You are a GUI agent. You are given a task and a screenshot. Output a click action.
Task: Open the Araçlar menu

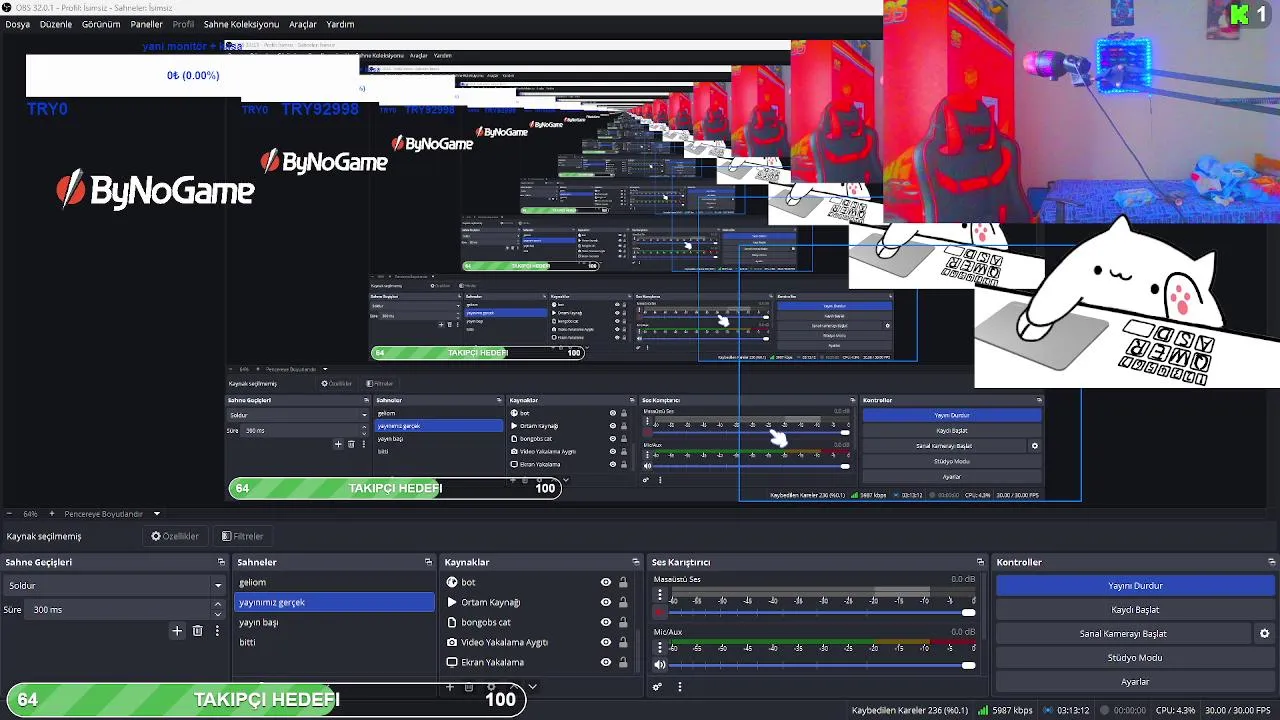303,24
